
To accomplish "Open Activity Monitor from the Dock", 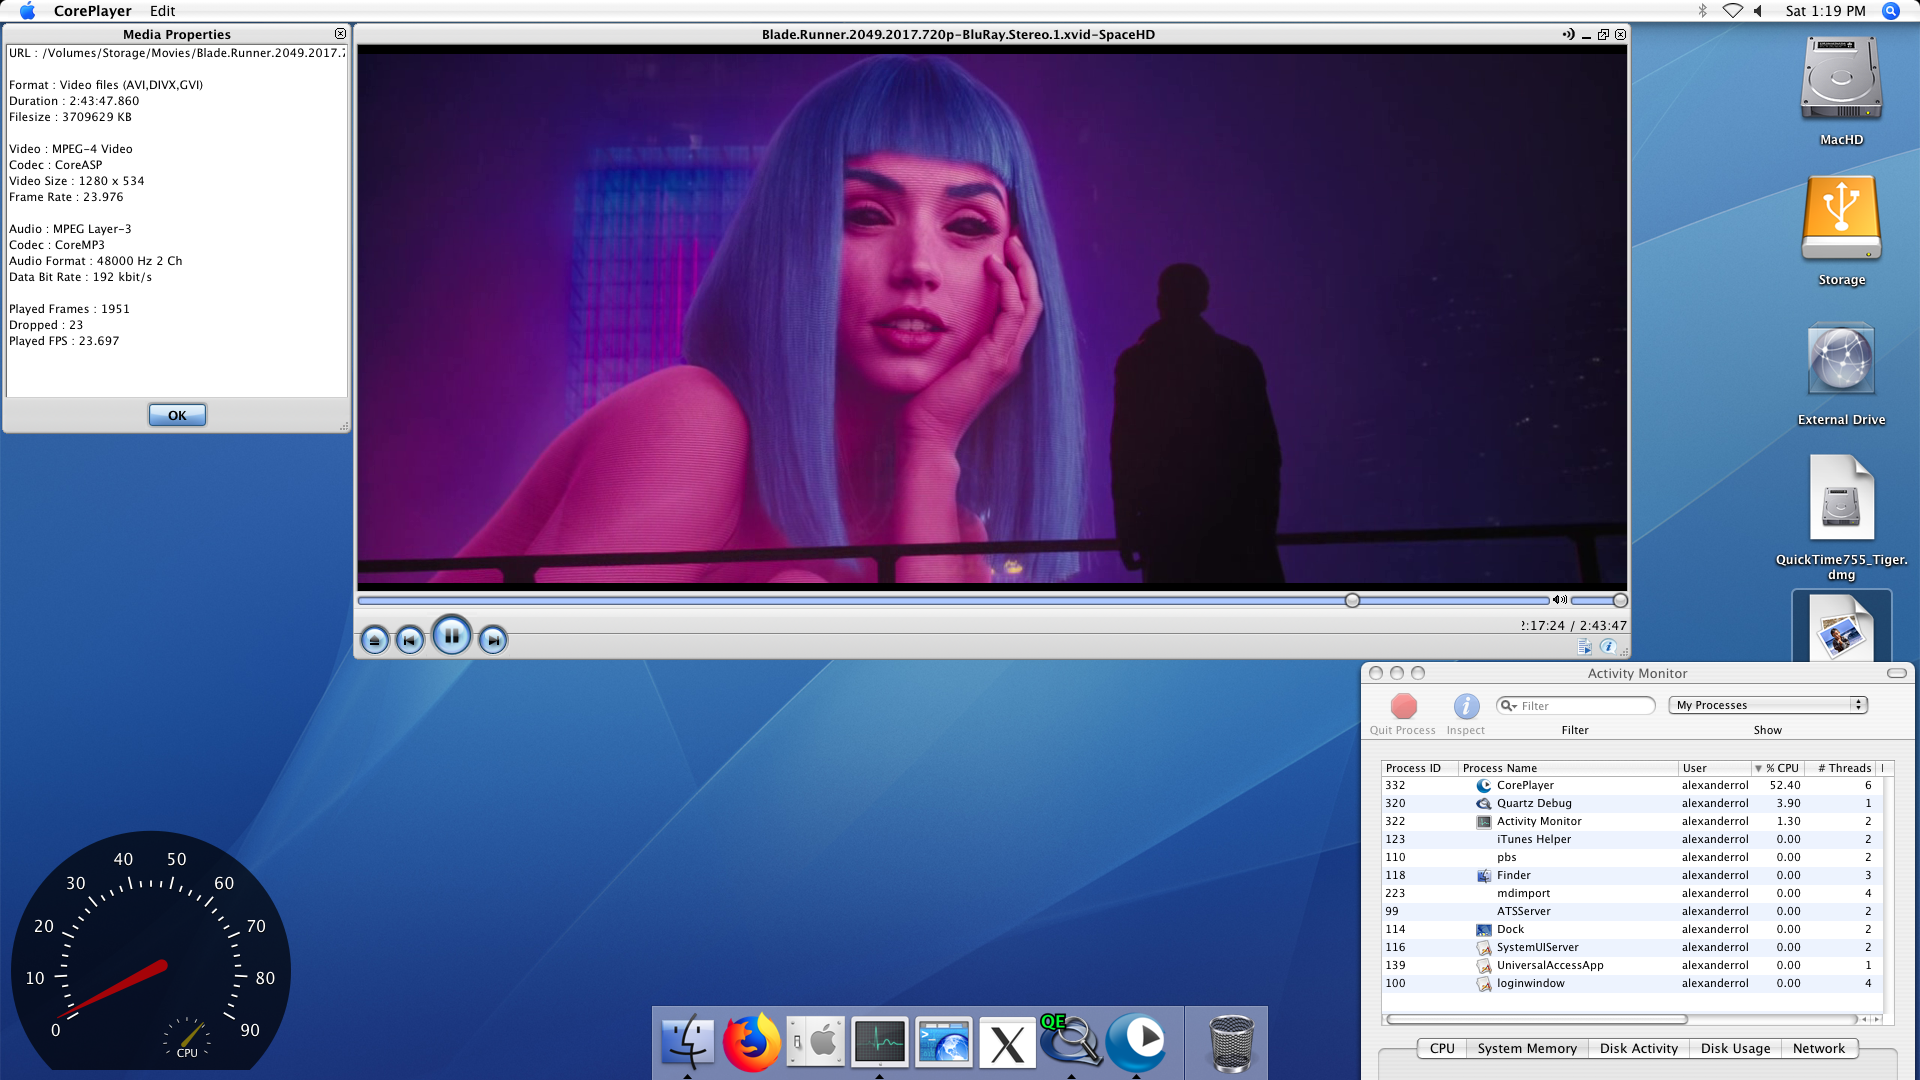I will [x=880, y=1042].
